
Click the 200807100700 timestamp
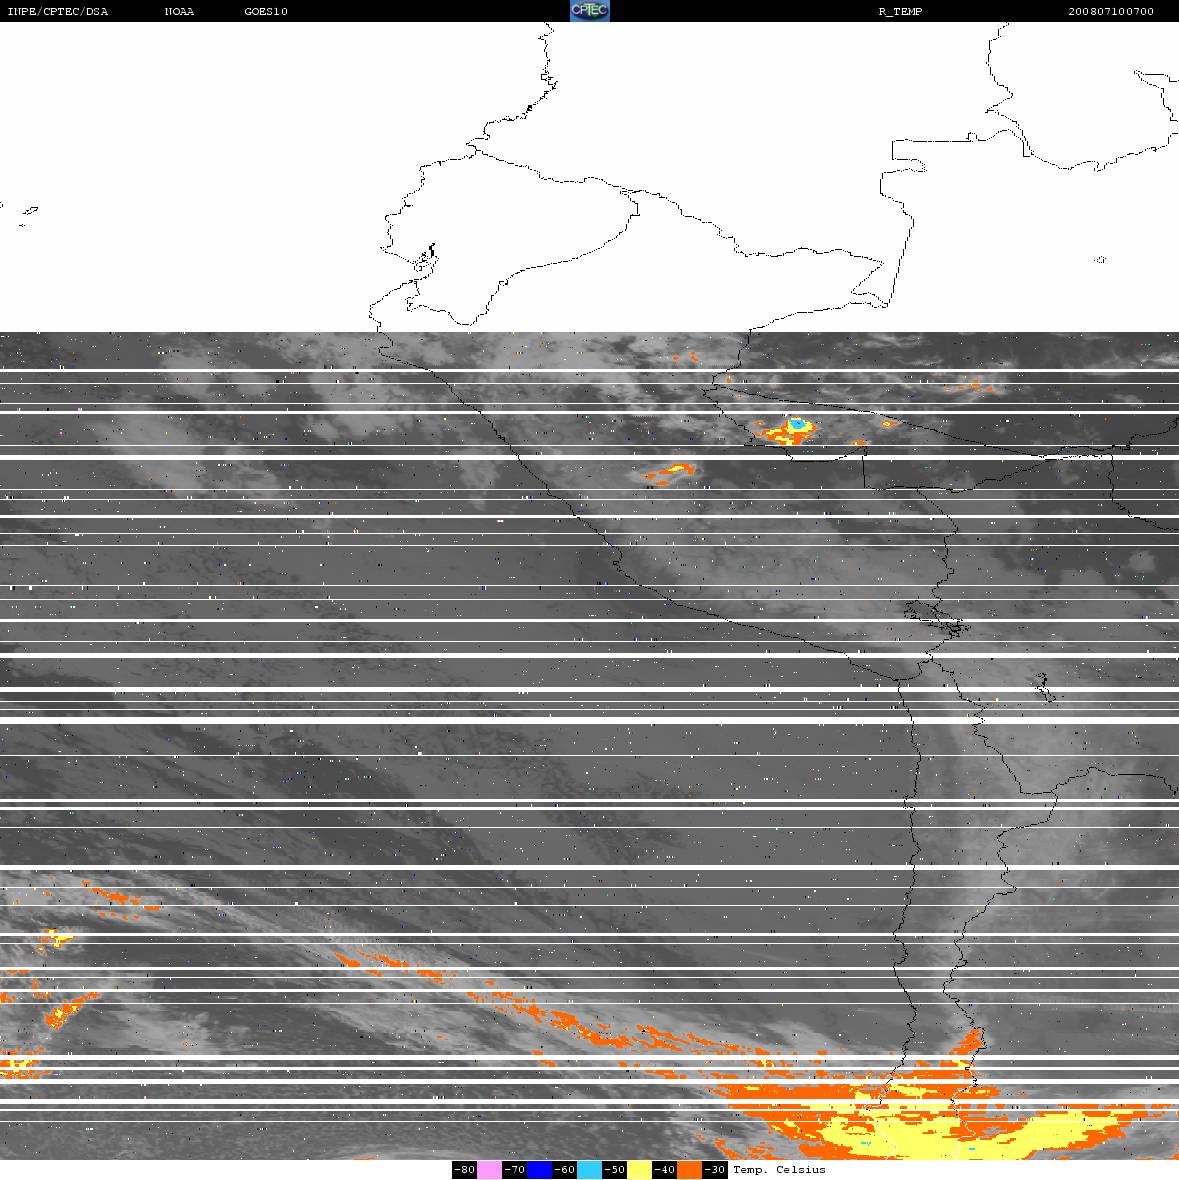1110,12
